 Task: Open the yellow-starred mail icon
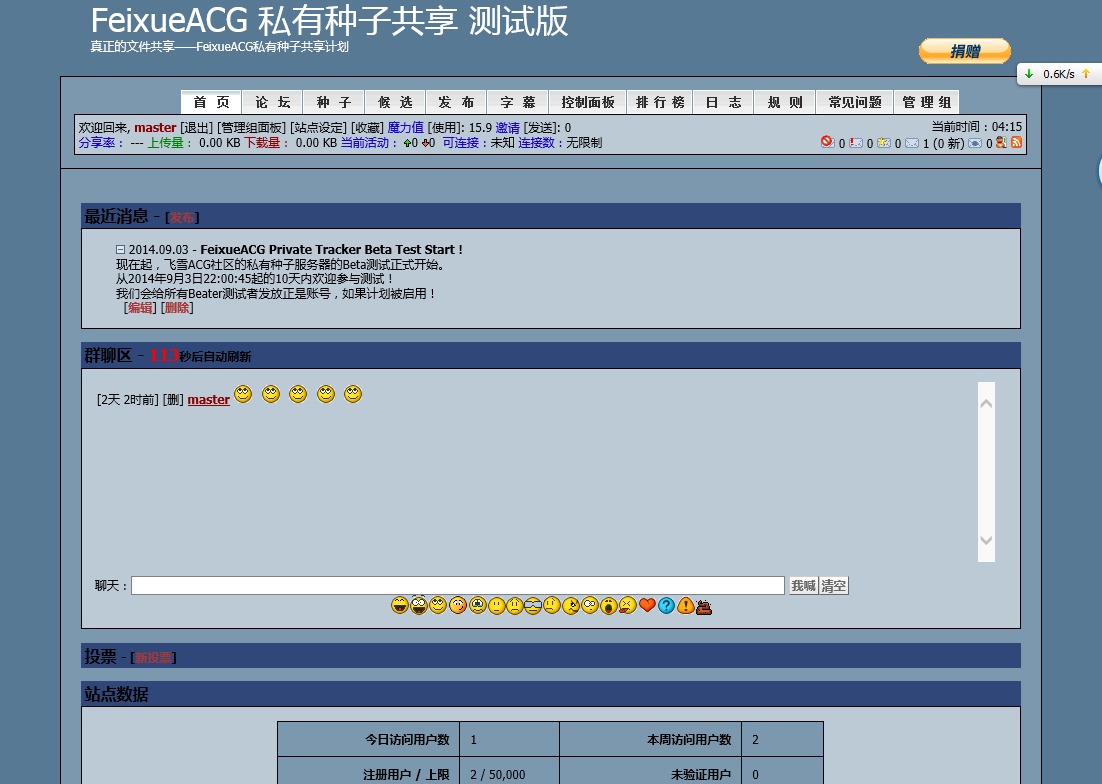(x=884, y=143)
